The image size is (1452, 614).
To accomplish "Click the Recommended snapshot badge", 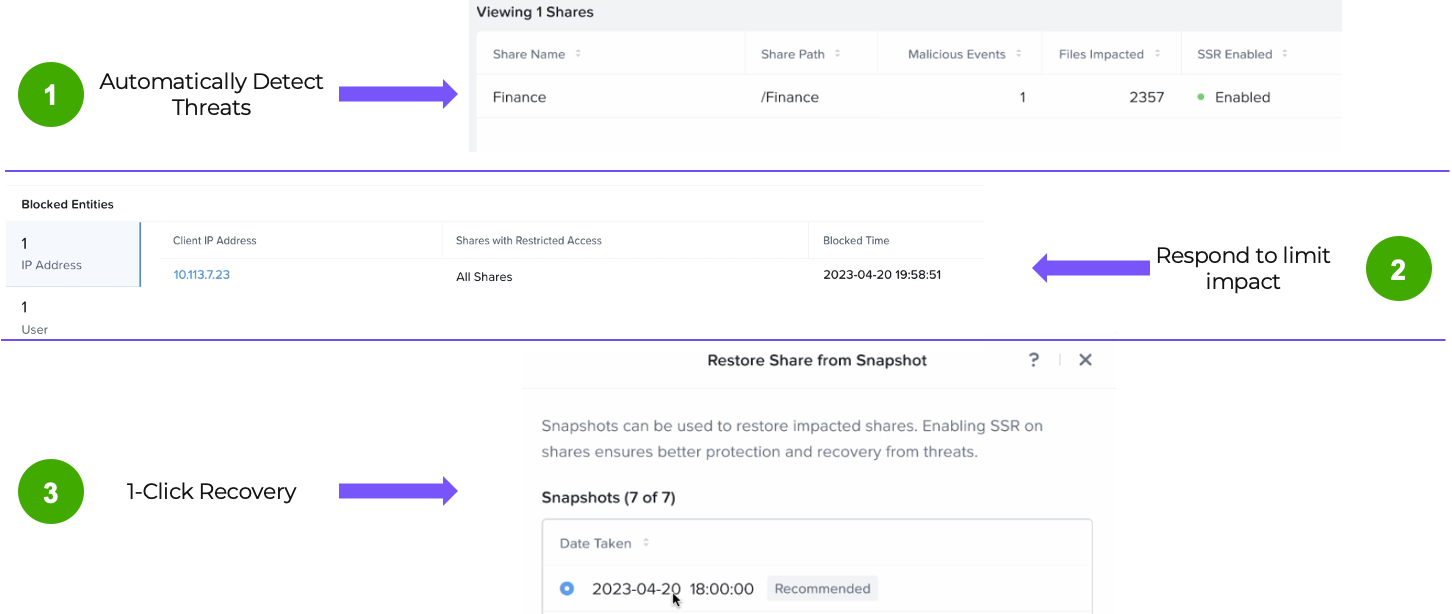I will point(822,589).
